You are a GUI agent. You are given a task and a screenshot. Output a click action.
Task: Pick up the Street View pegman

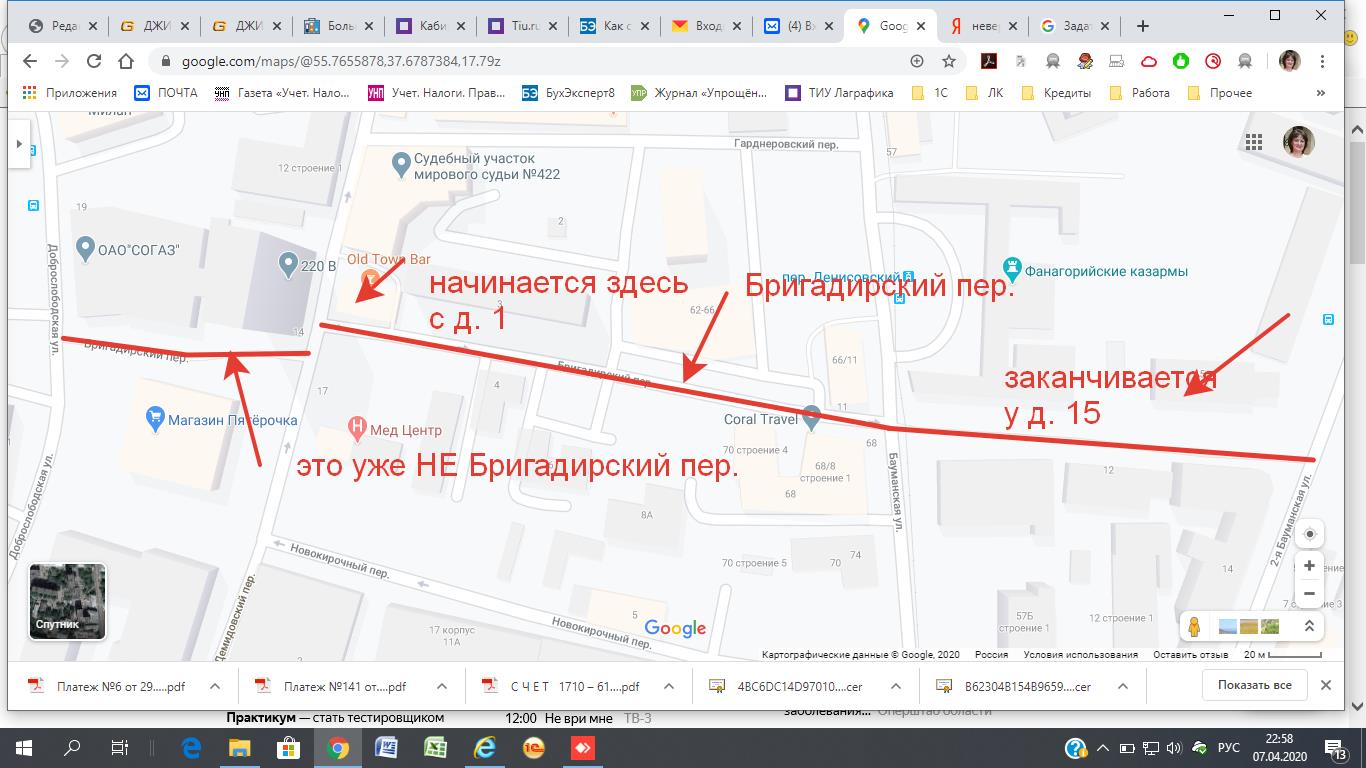[1194, 626]
